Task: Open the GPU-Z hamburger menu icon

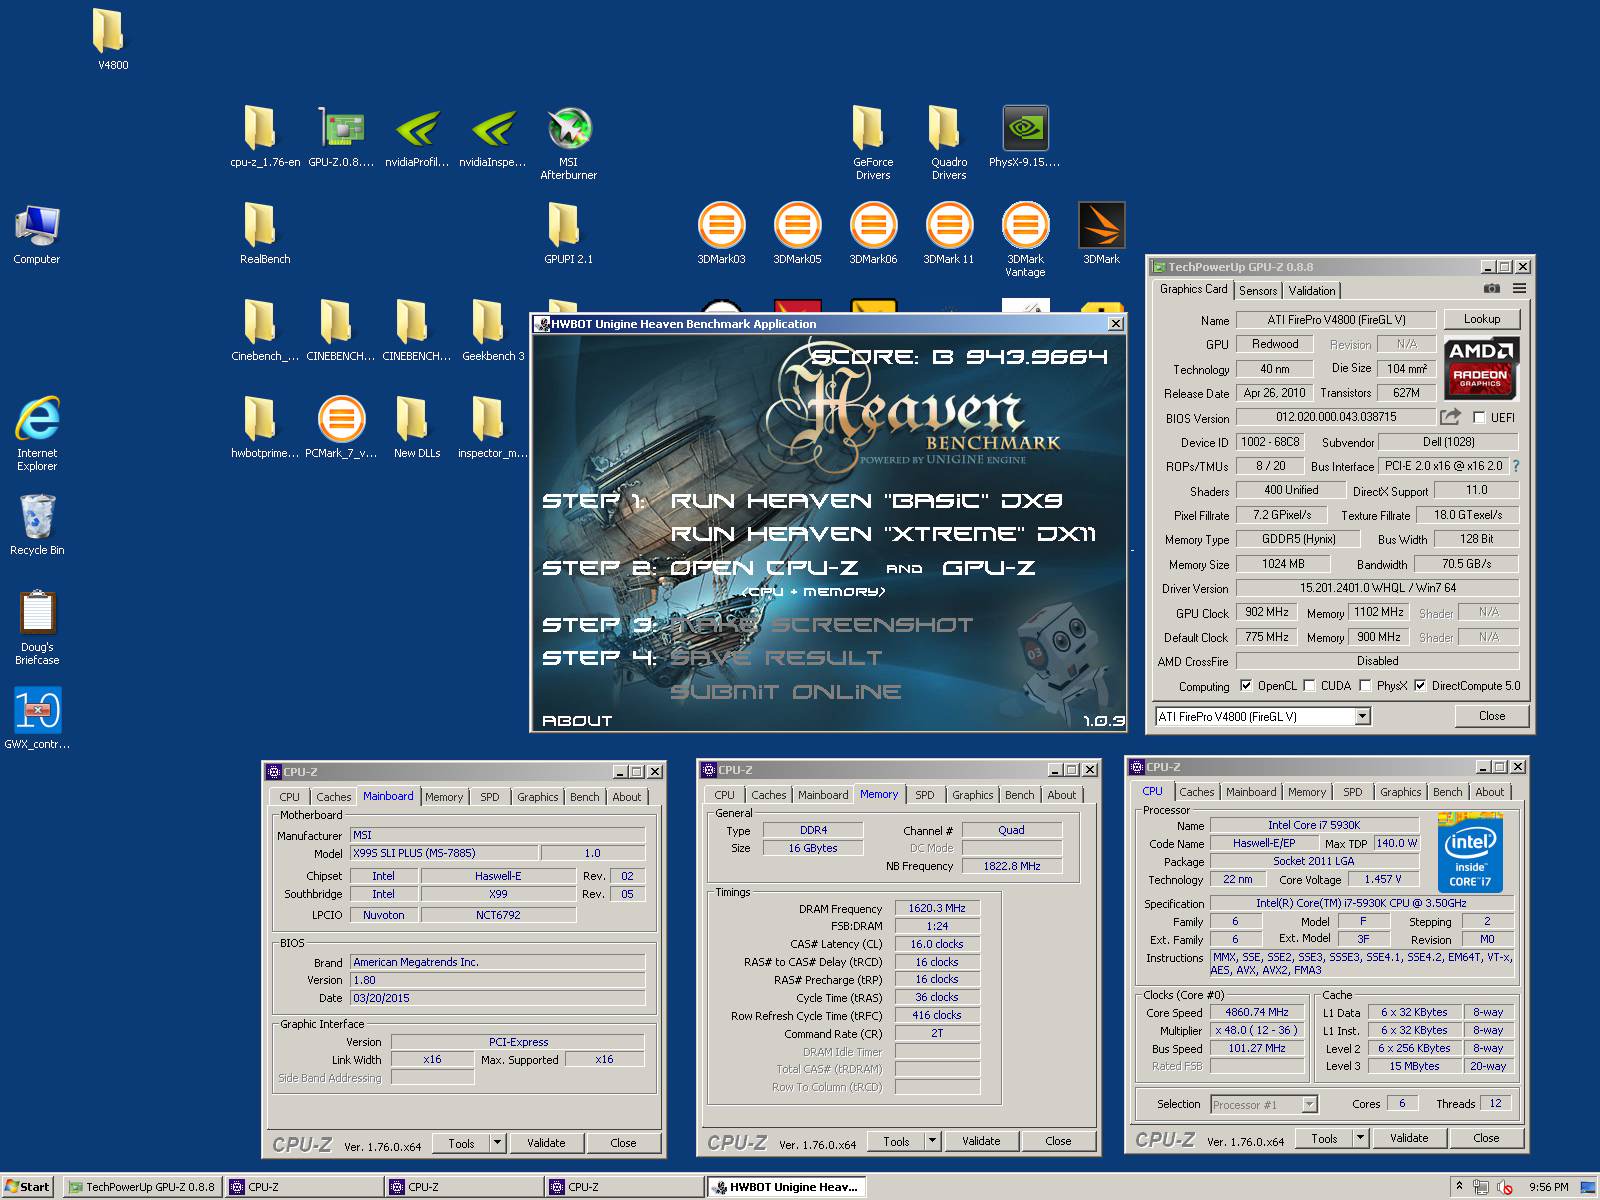Action: pyautogui.click(x=1519, y=289)
